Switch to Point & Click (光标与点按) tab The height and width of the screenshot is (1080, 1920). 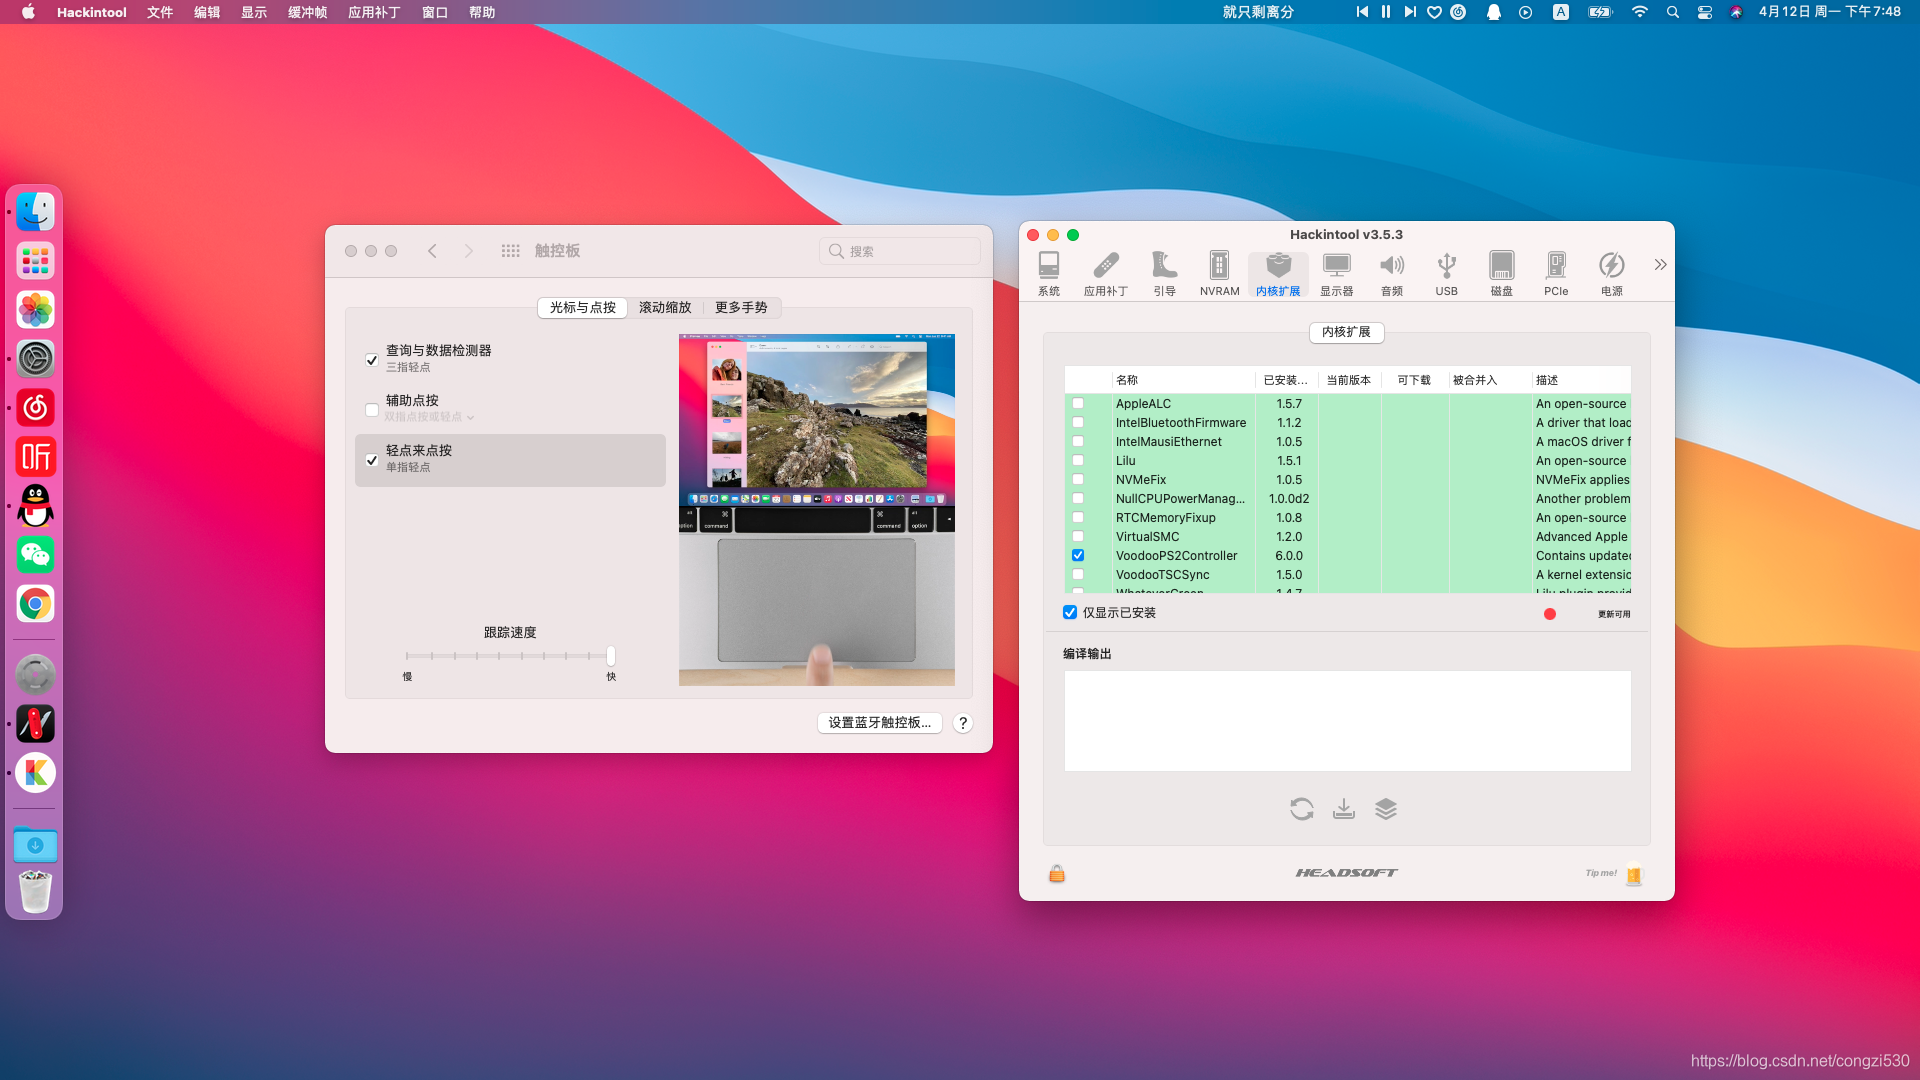[x=583, y=308]
